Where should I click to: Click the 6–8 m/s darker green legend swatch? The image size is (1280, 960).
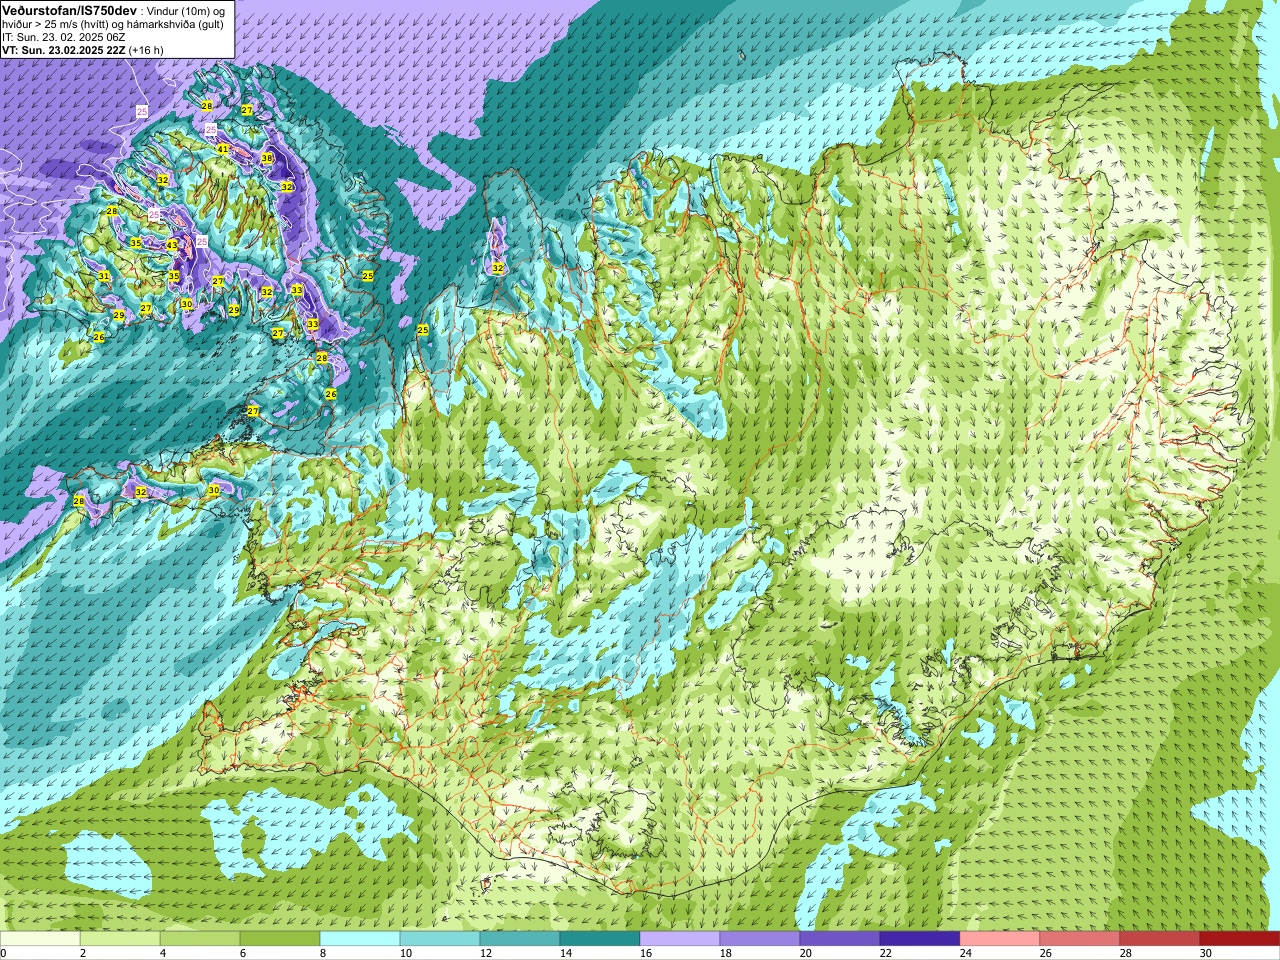click(x=280, y=939)
